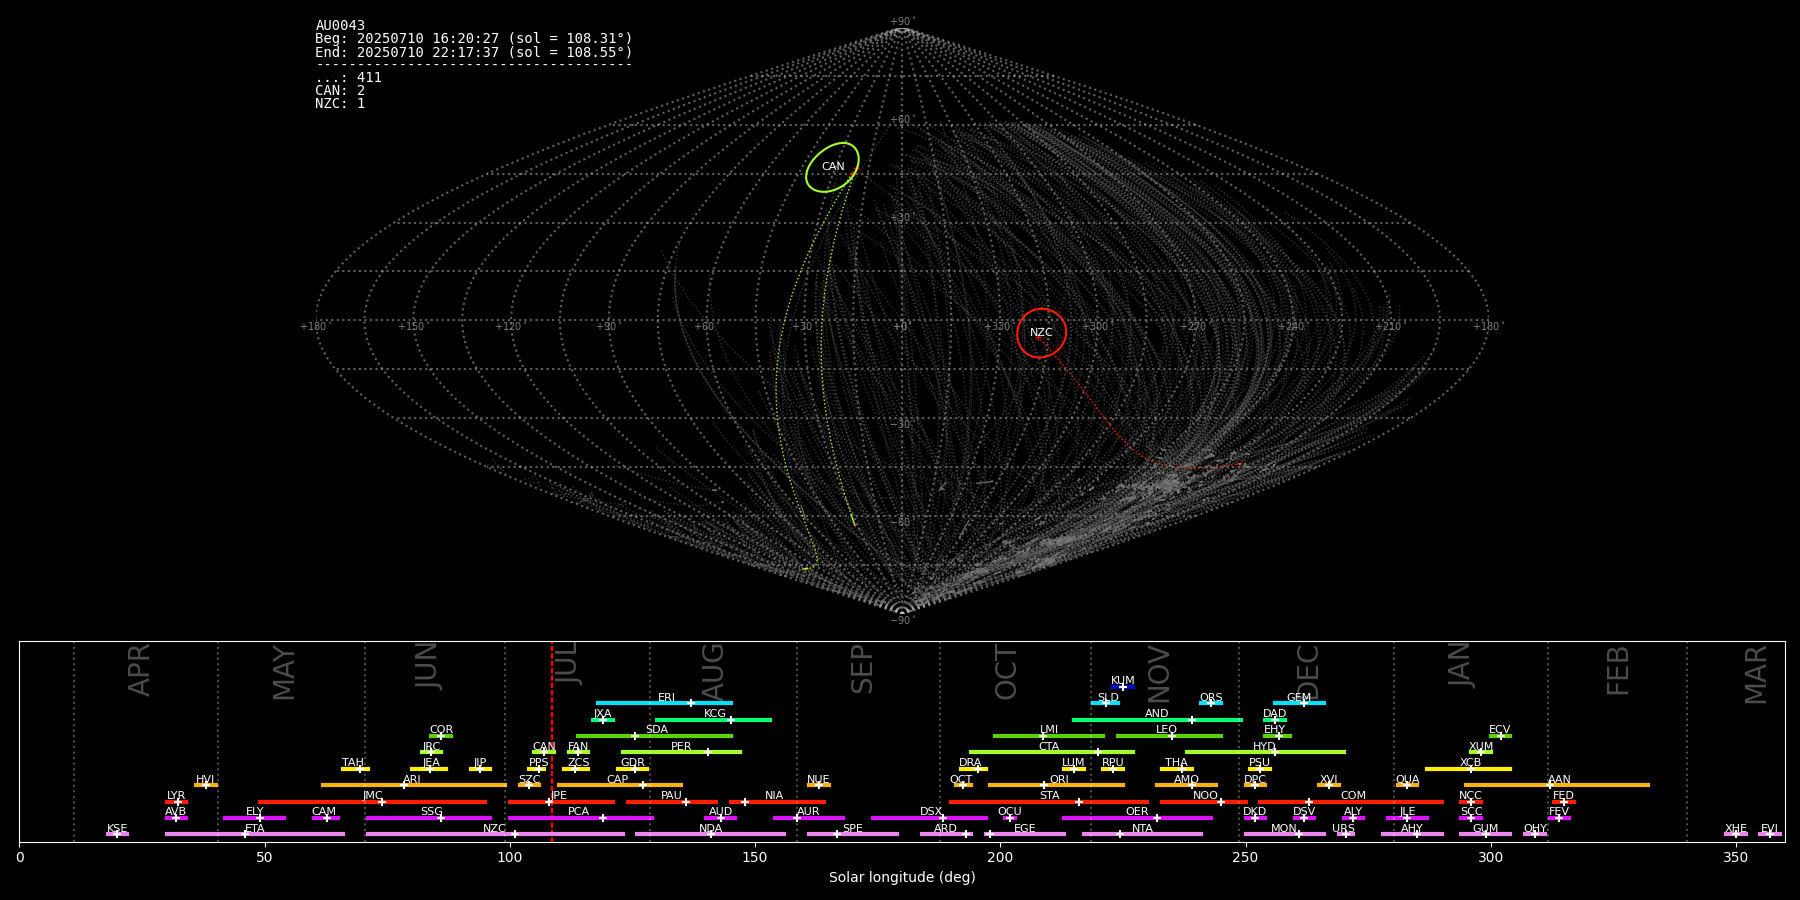Select the SSG shower bar in timeline
The image size is (1800, 900).
tap(428, 818)
